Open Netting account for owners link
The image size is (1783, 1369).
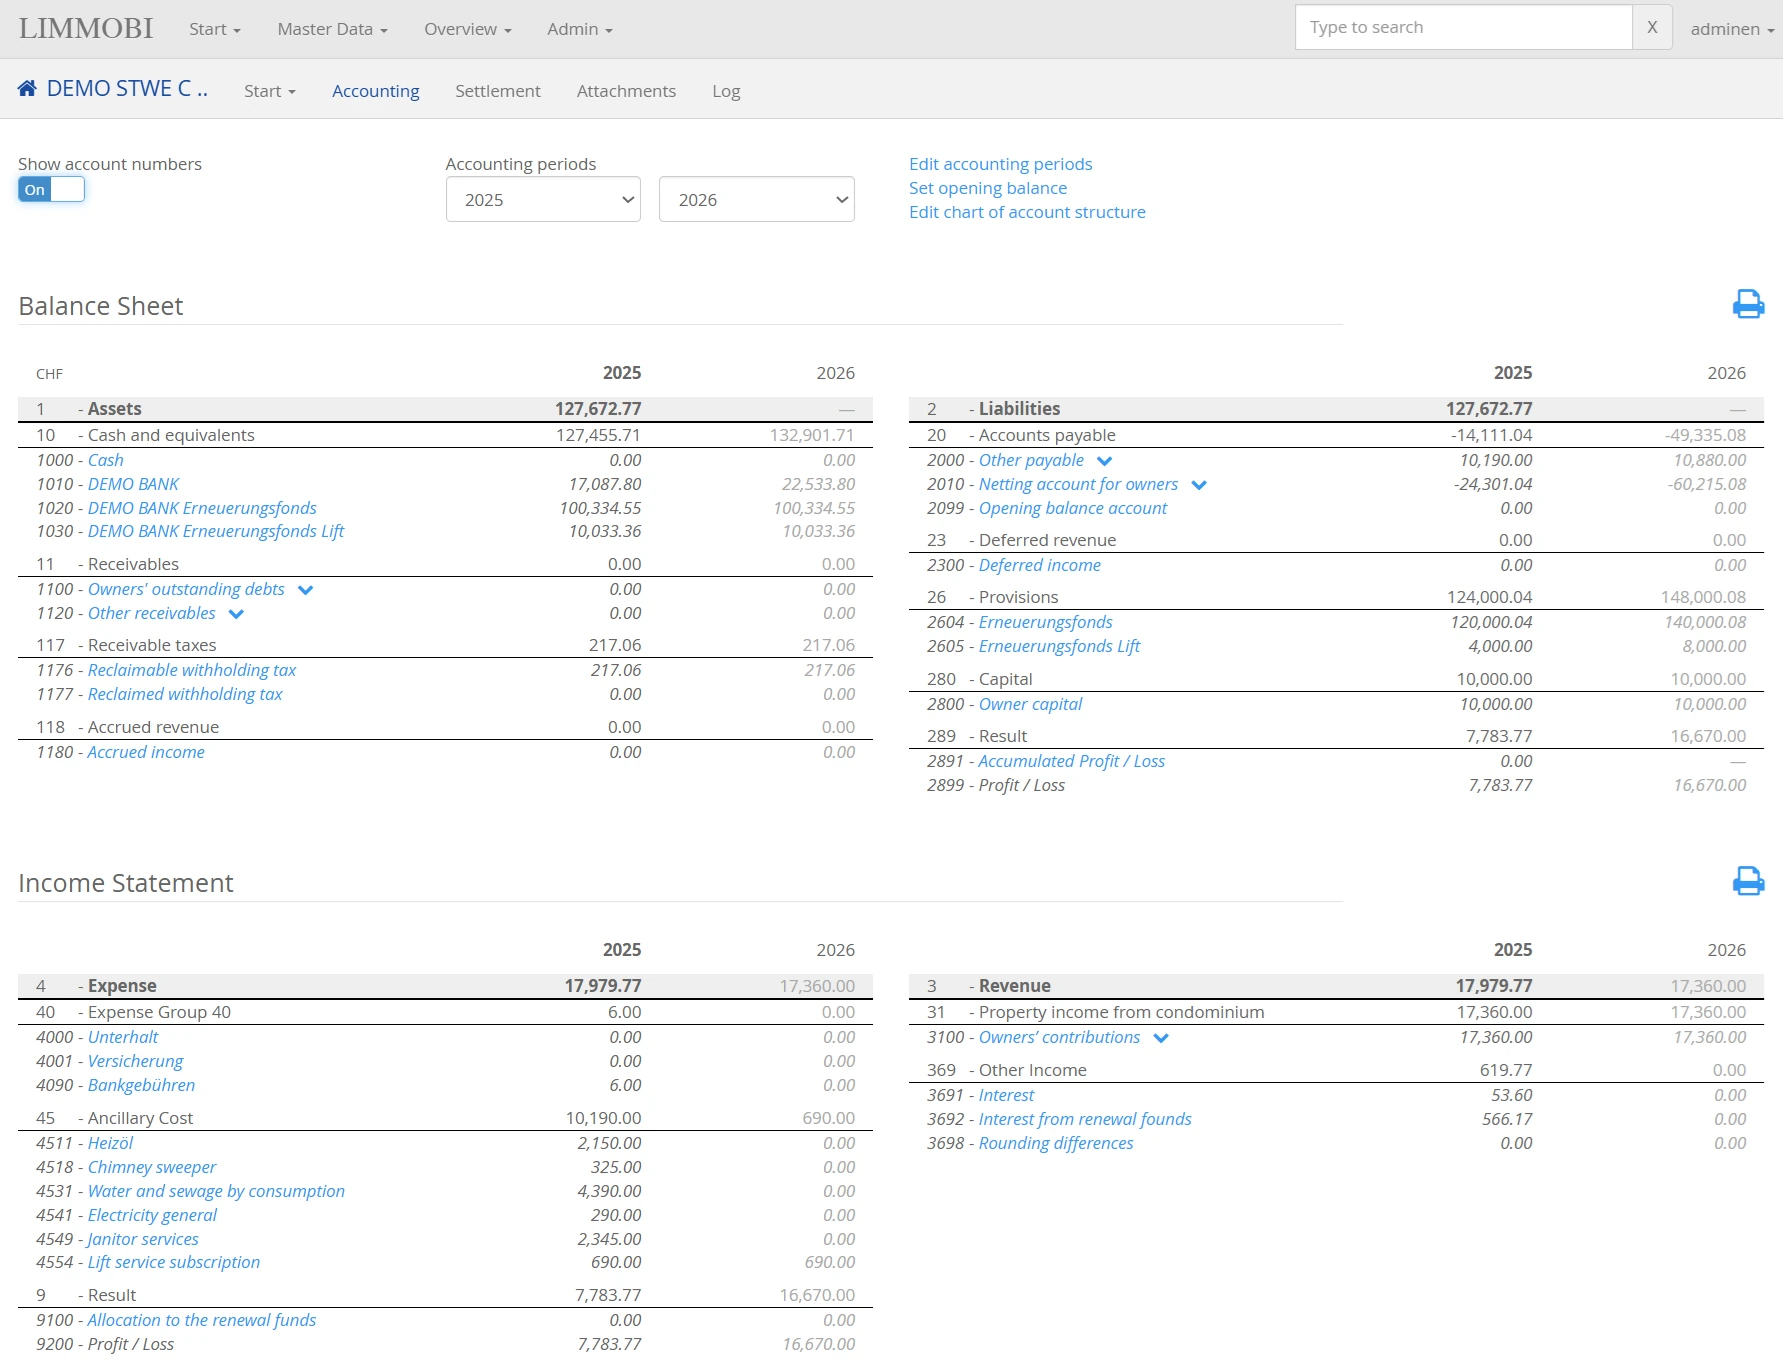coord(1078,484)
